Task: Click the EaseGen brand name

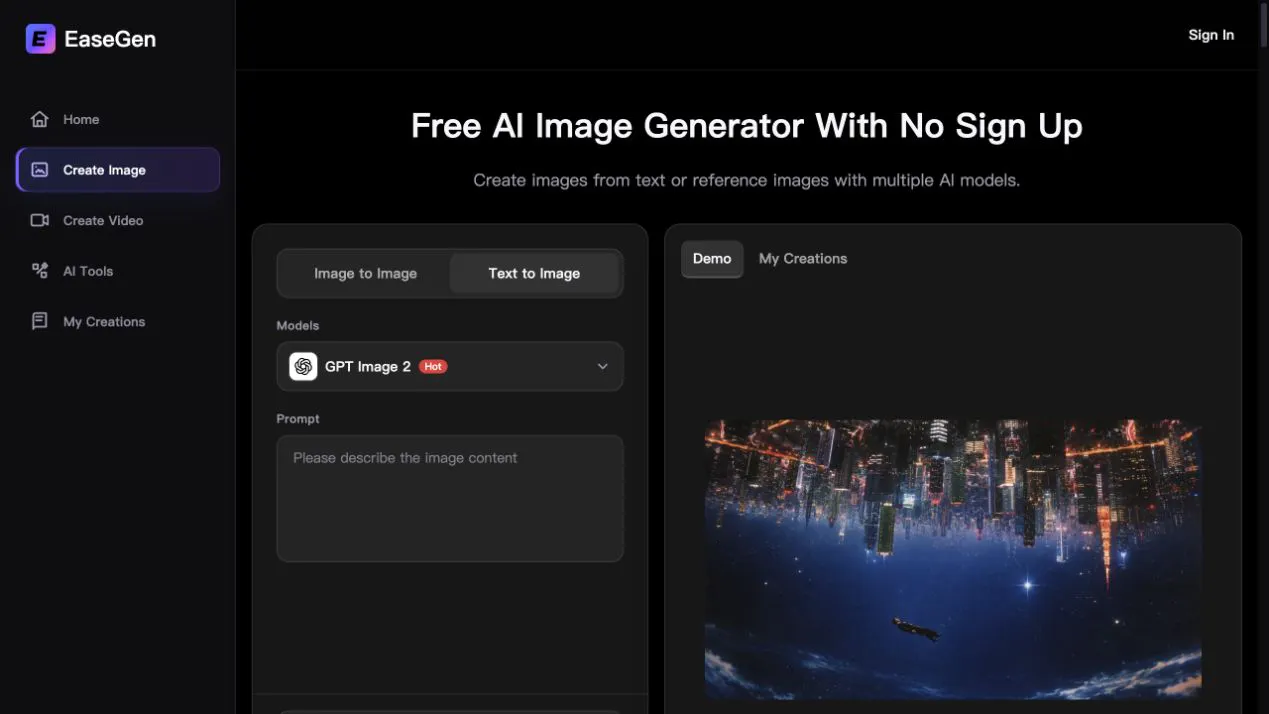Action: point(110,39)
